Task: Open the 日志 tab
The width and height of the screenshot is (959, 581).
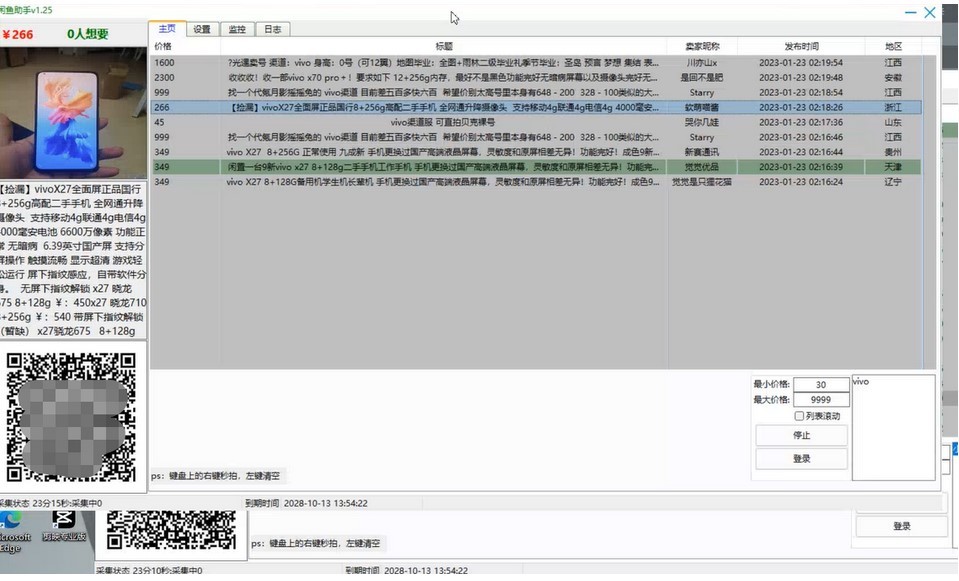Action: click(273, 29)
